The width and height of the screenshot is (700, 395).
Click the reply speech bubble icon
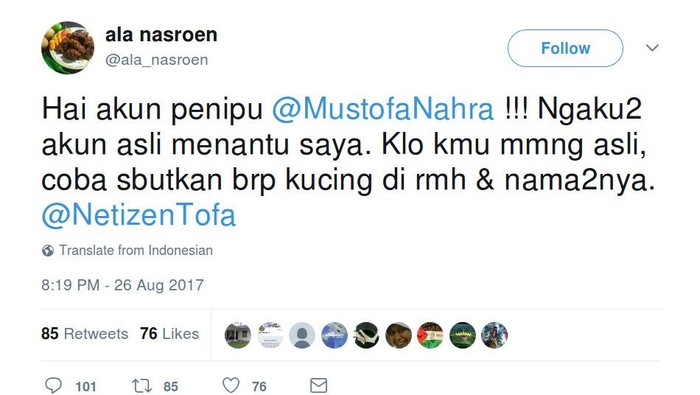click(53, 385)
